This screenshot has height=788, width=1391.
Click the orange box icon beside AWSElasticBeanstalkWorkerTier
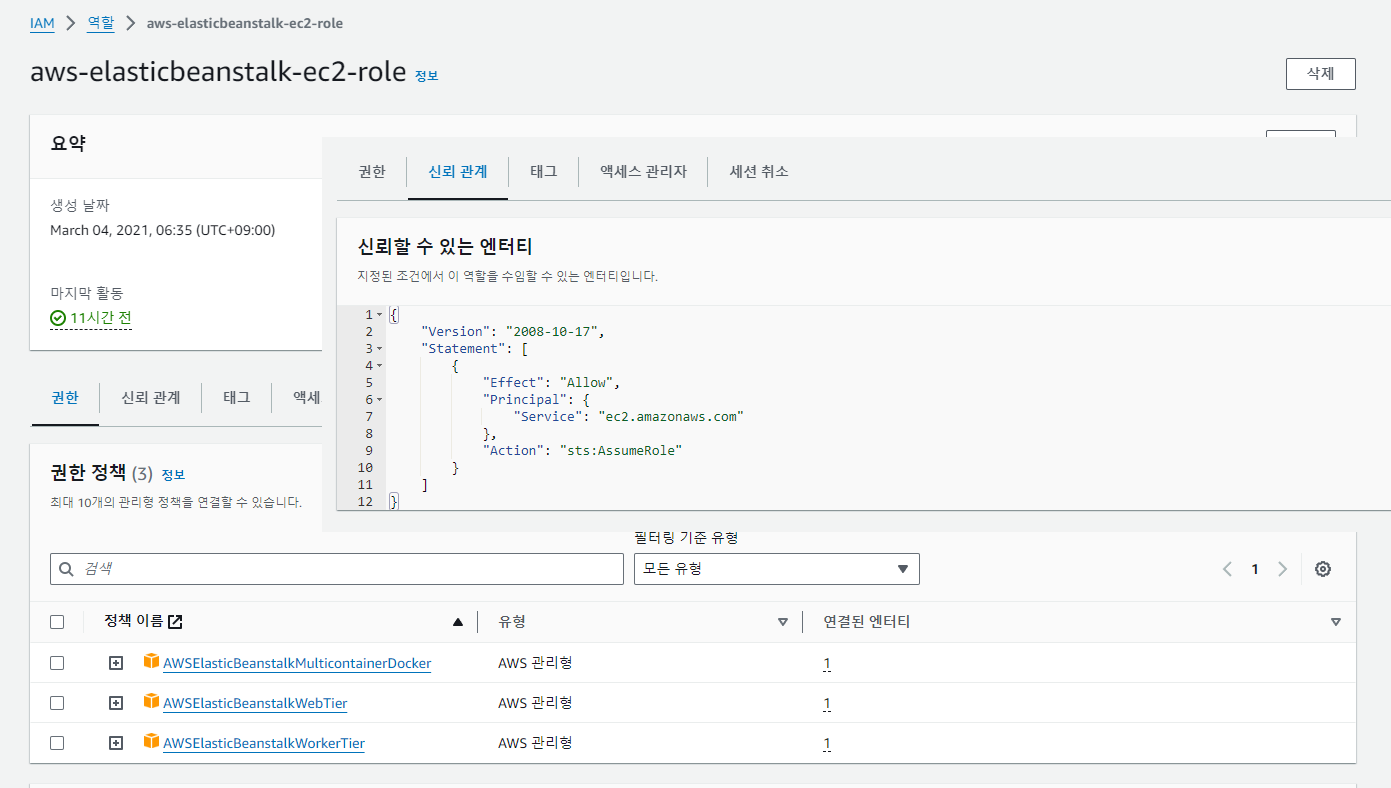(x=152, y=742)
